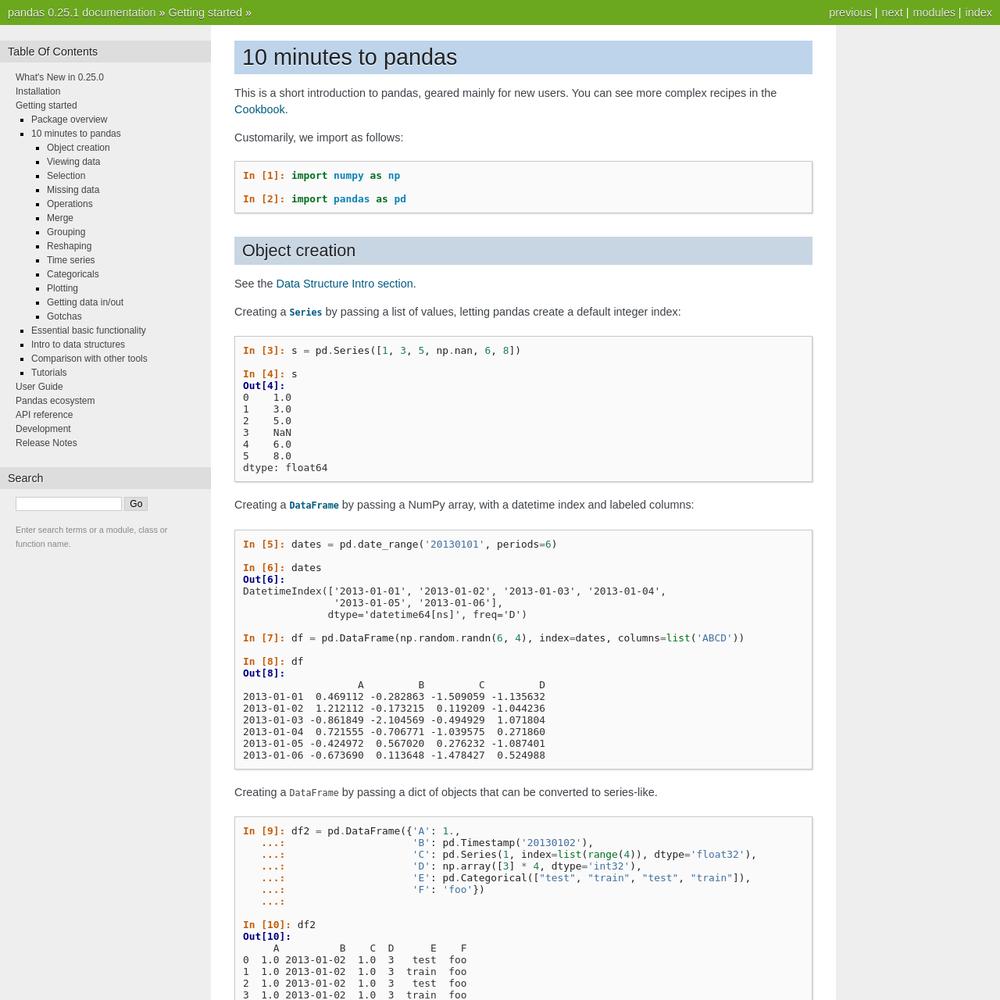Click the Search sidebar heading

click(x=26, y=478)
